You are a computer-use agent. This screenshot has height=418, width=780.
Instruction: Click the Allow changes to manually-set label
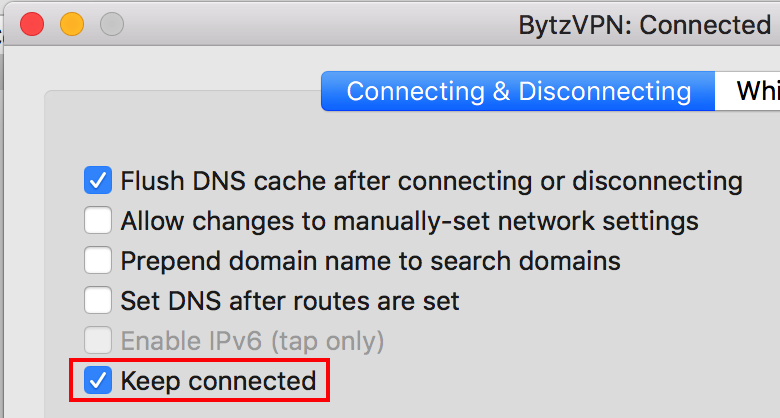coord(409,221)
